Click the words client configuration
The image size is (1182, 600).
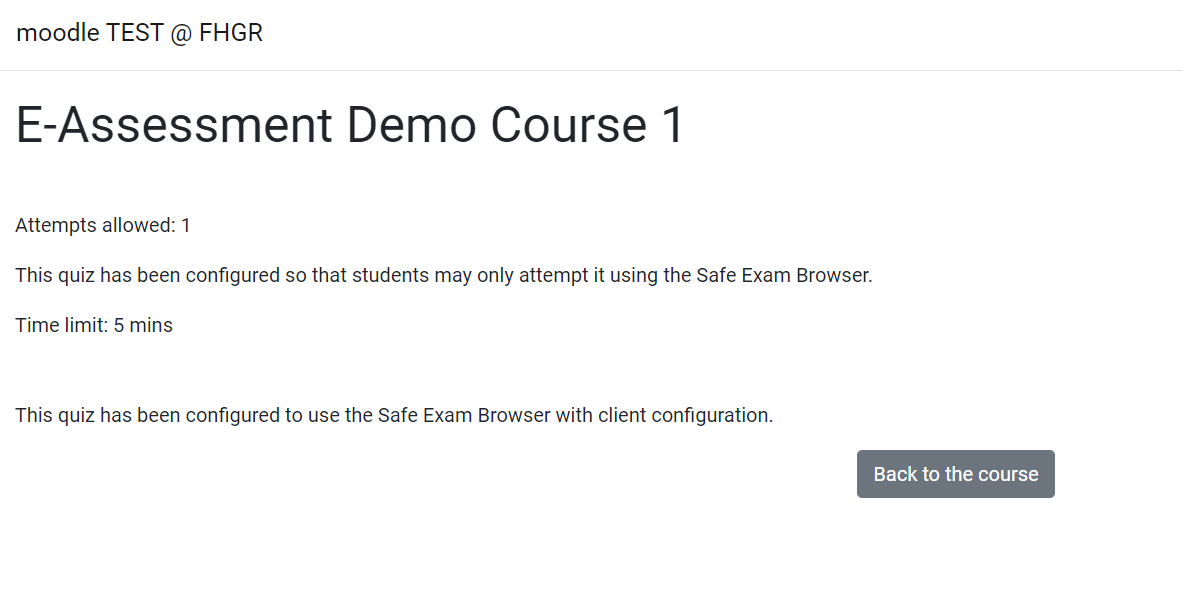click(x=685, y=416)
